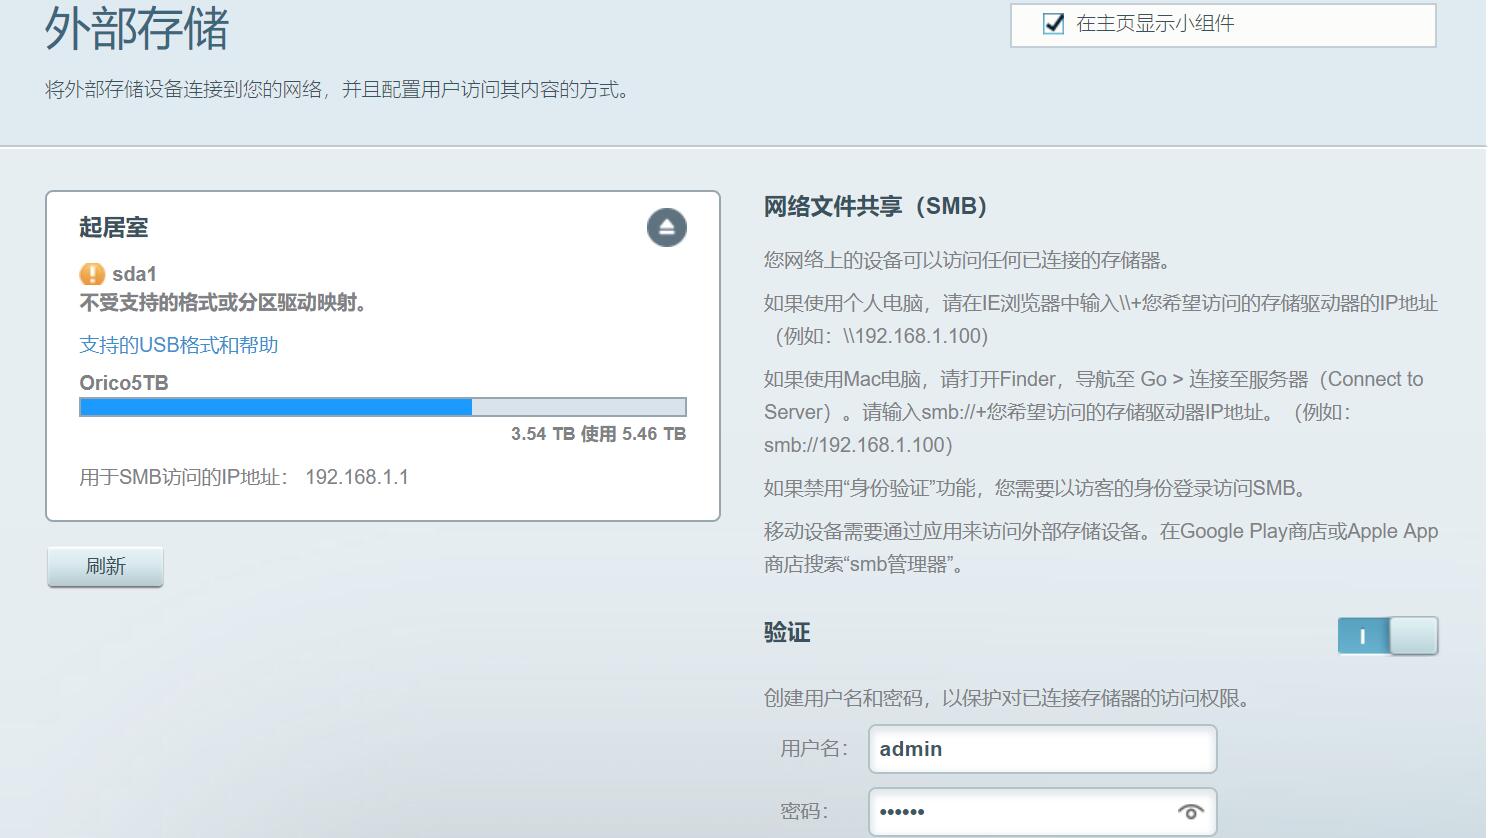1488x838 pixels.
Task: Click the Orico5TB drive label
Action: click(x=124, y=383)
